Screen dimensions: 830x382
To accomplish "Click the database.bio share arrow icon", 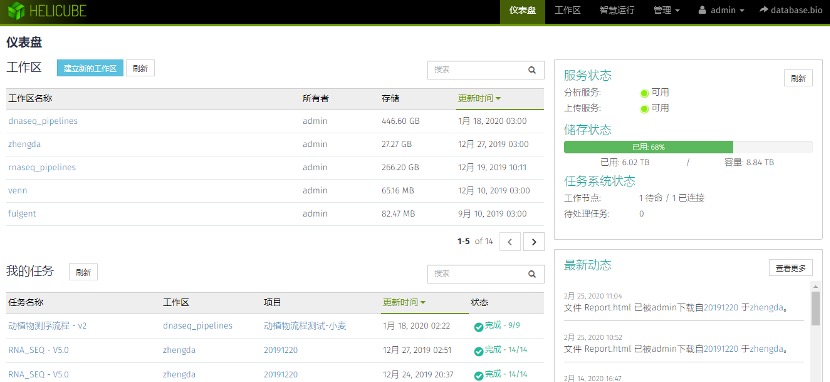I will point(763,10).
